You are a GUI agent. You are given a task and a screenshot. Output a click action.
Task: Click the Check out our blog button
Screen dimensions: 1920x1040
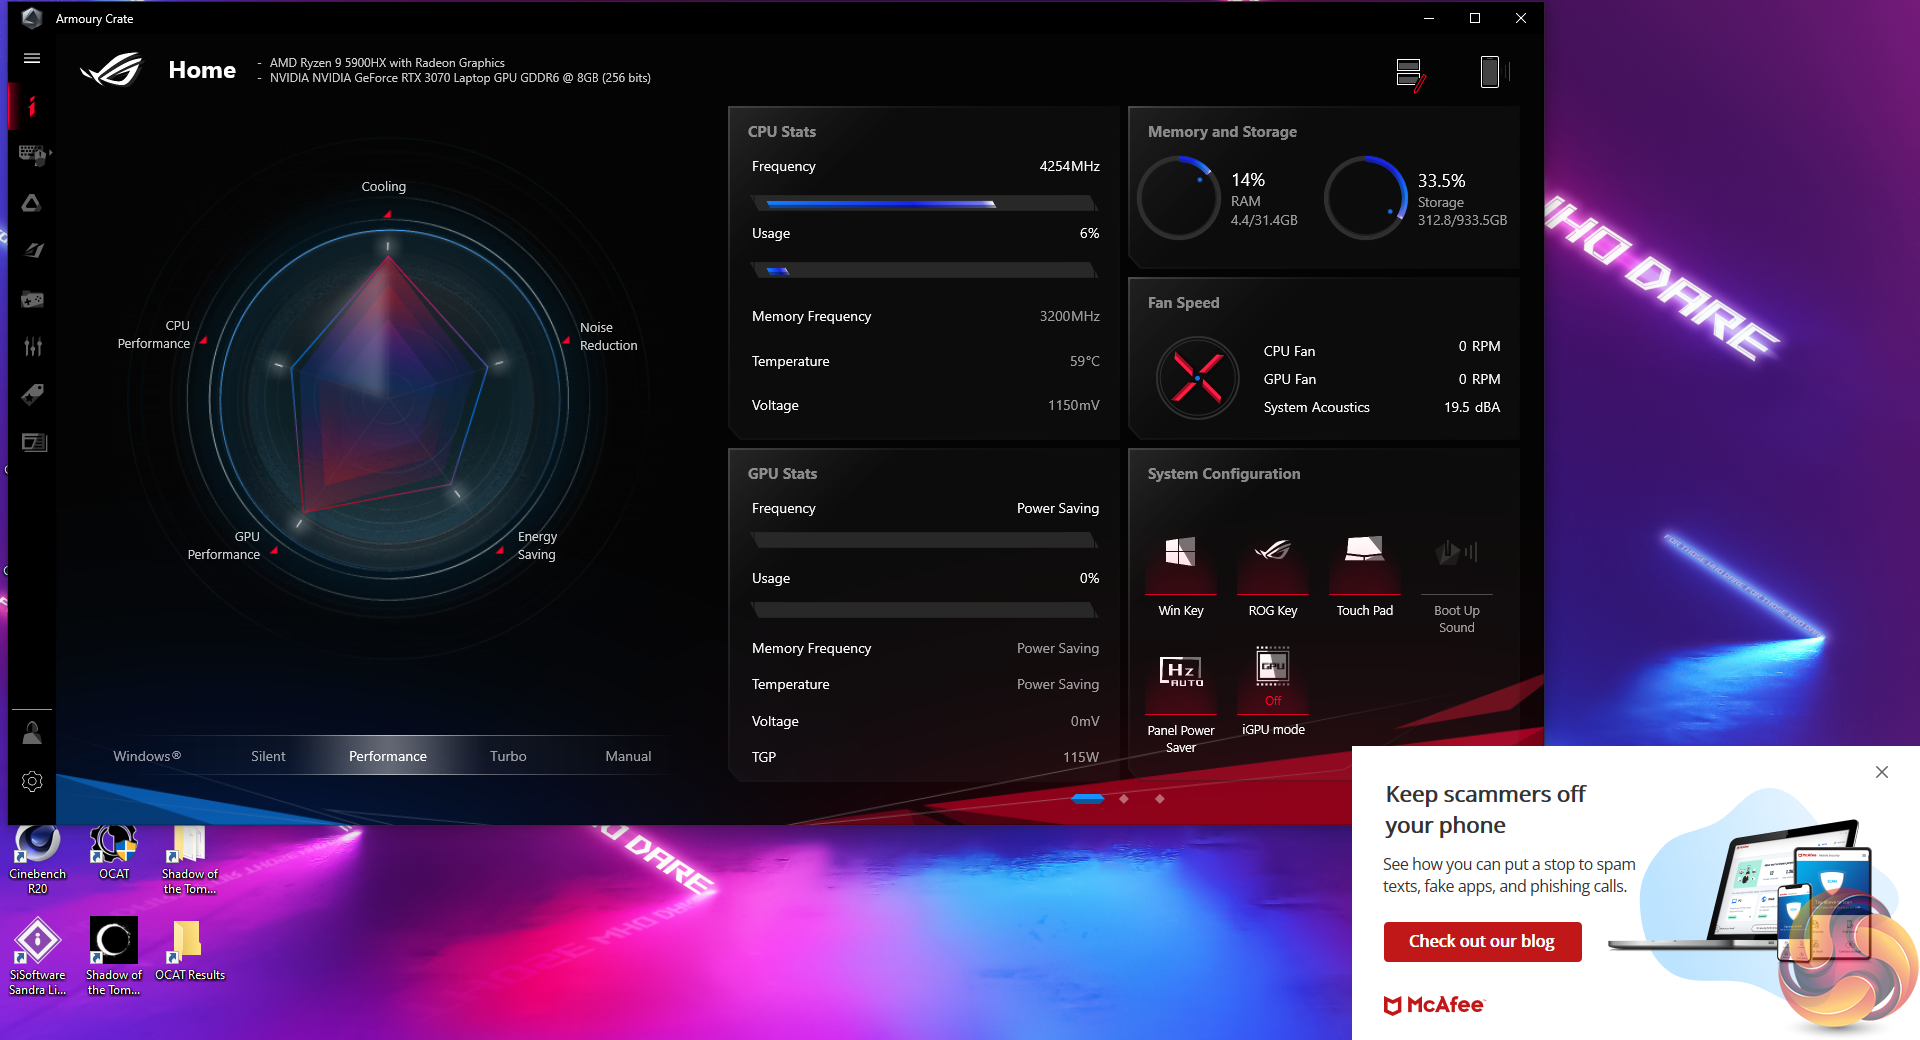pos(1482,941)
